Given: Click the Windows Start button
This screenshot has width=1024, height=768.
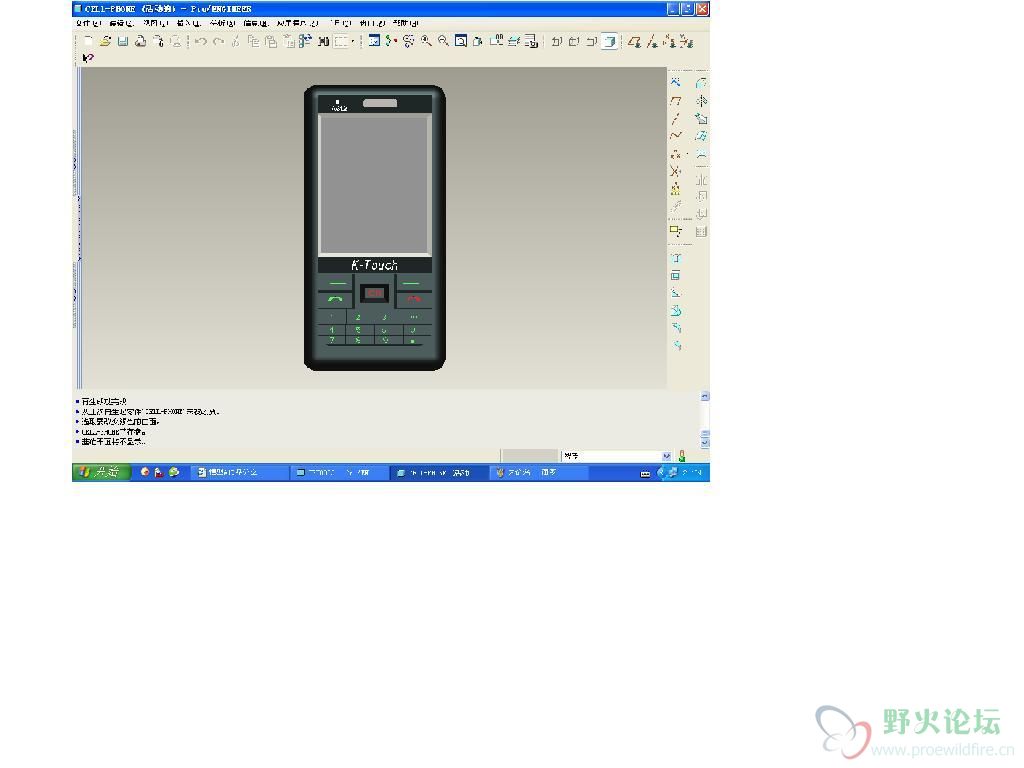Looking at the screenshot, I should click(x=101, y=472).
